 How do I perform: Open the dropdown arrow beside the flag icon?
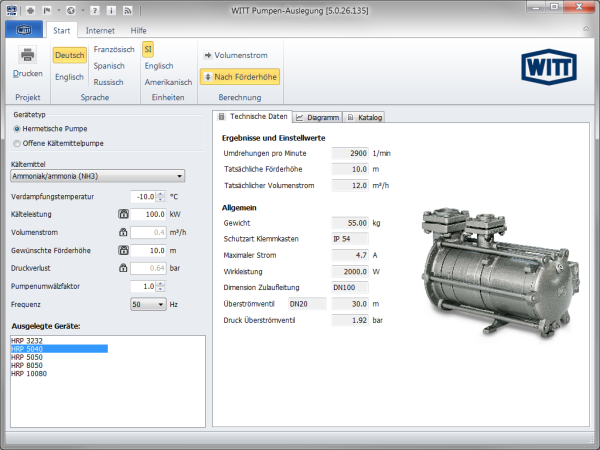pyautogui.click(x=59, y=11)
